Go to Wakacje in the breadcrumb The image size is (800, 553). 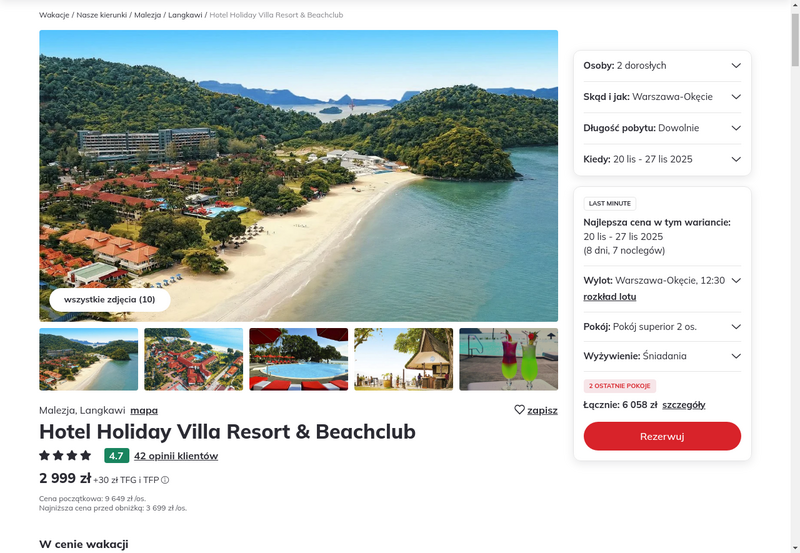[x=54, y=15]
